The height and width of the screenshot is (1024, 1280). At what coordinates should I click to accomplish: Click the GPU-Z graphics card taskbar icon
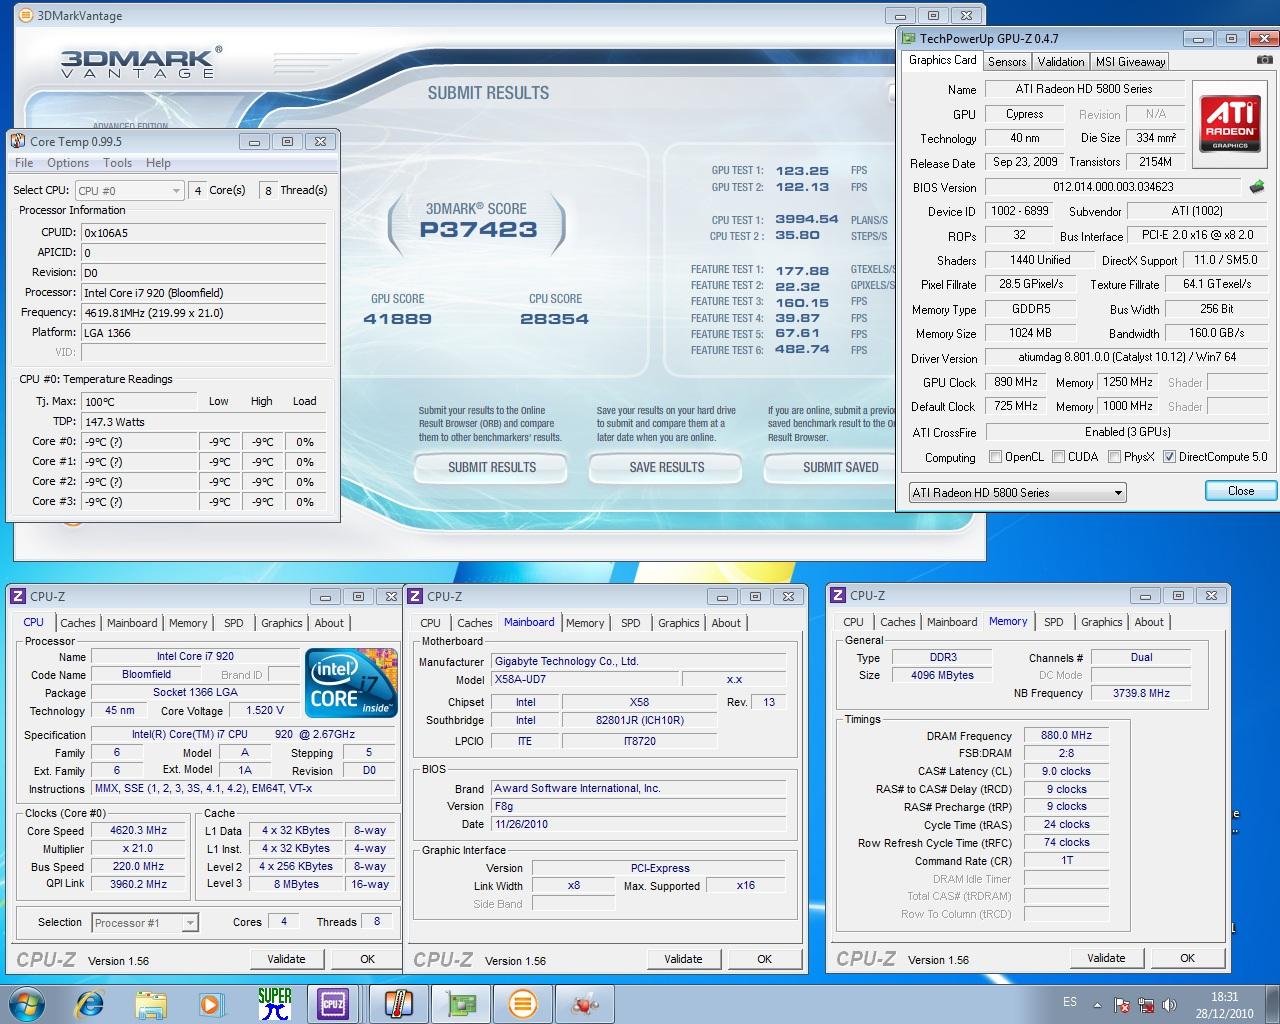(x=460, y=1003)
